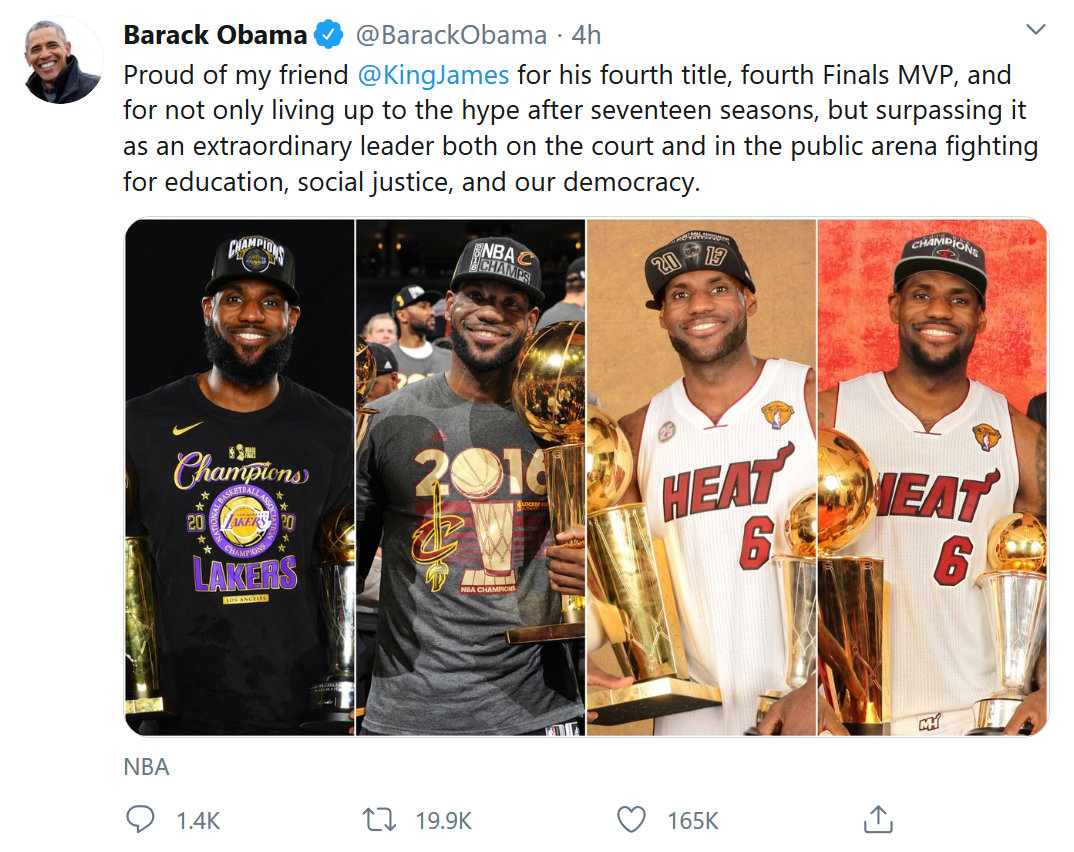Open the Heat photo with 2013 cap
Viewport: 1074px width, 852px height.
(701, 478)
